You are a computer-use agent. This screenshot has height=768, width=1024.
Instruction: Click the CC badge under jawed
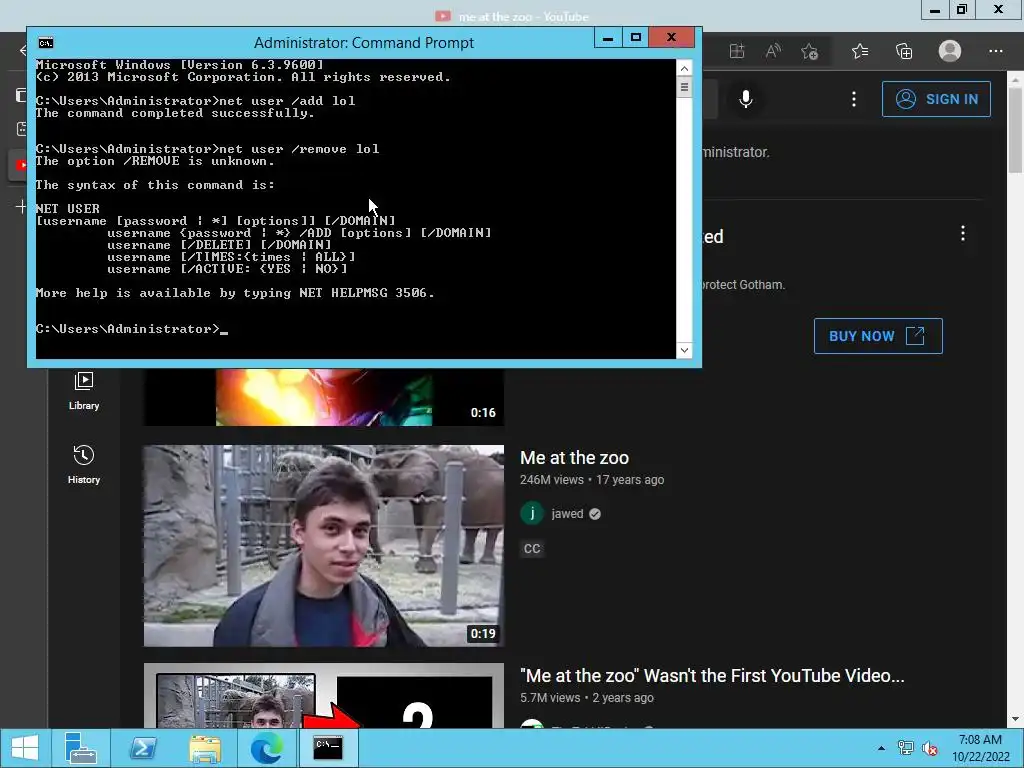(532, 549)
